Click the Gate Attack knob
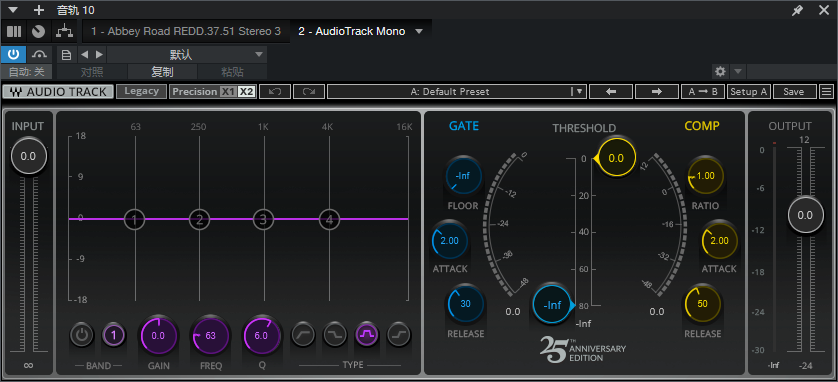 coord(449,241)
